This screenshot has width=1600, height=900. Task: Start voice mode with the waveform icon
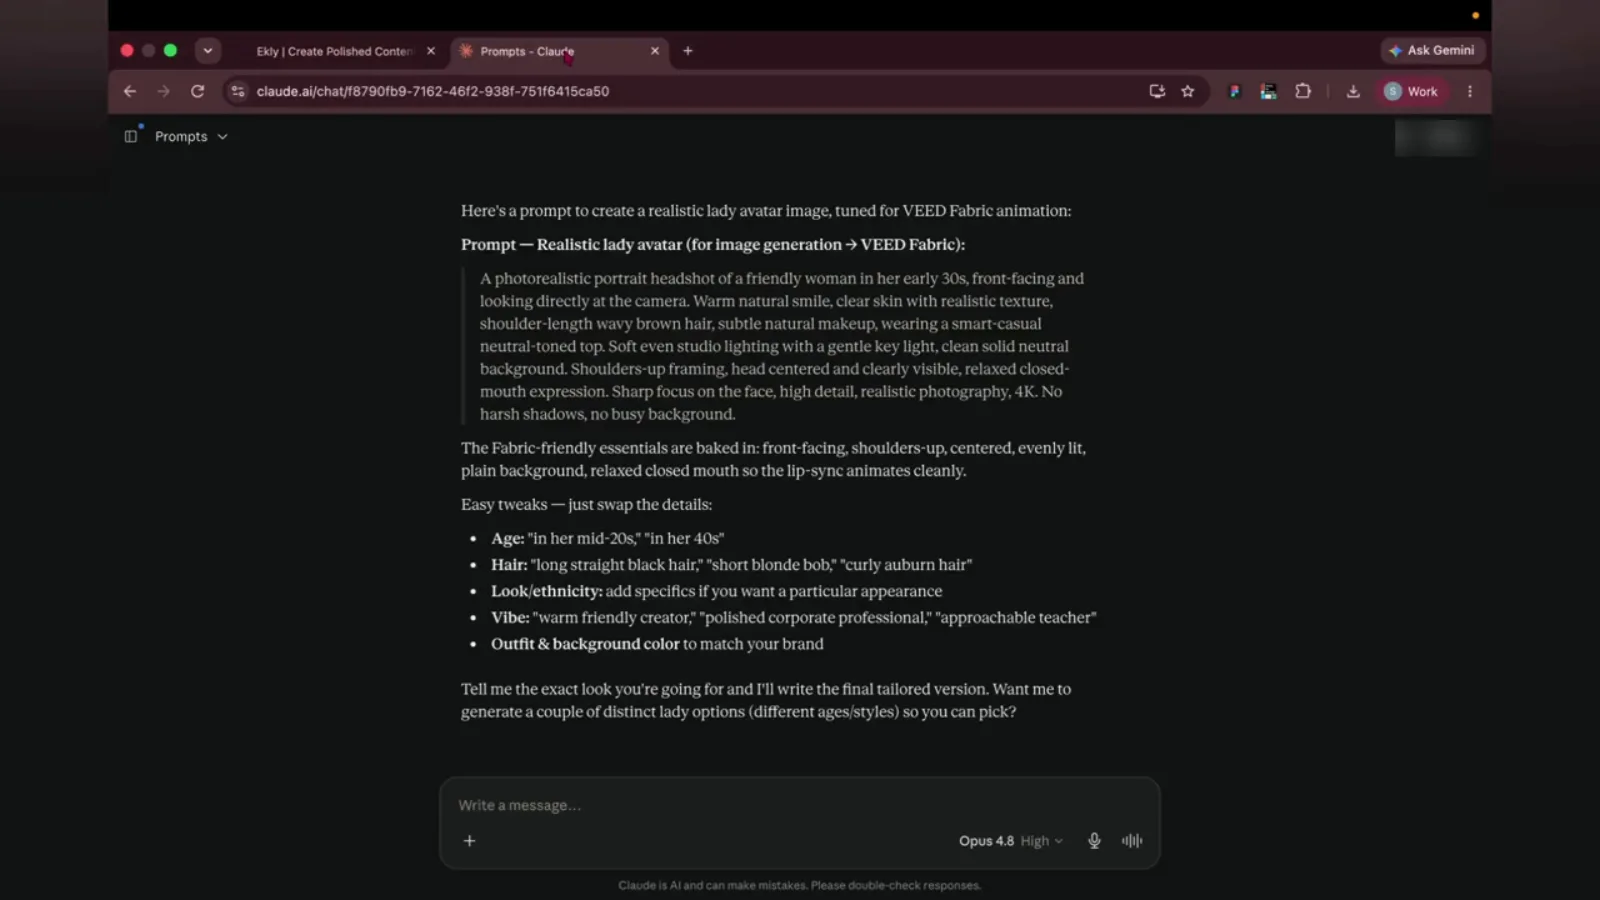coord(1132,841)
